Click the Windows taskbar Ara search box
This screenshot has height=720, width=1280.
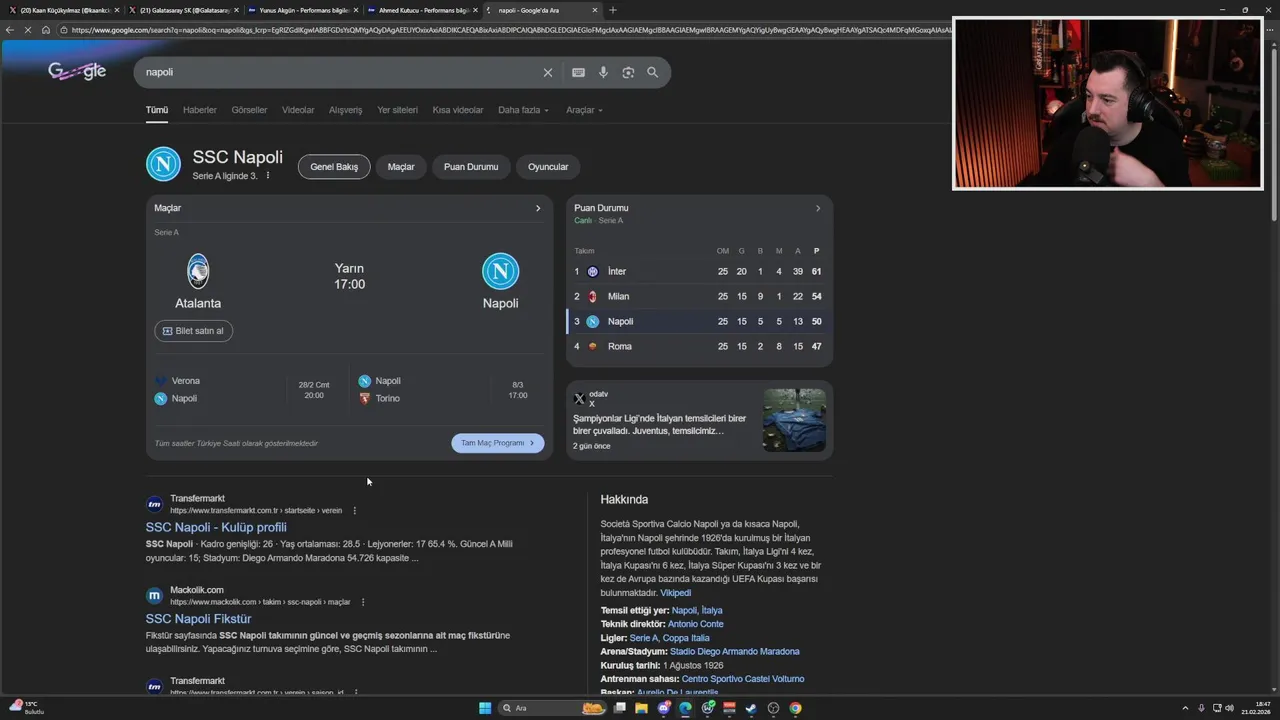[553, 708]
